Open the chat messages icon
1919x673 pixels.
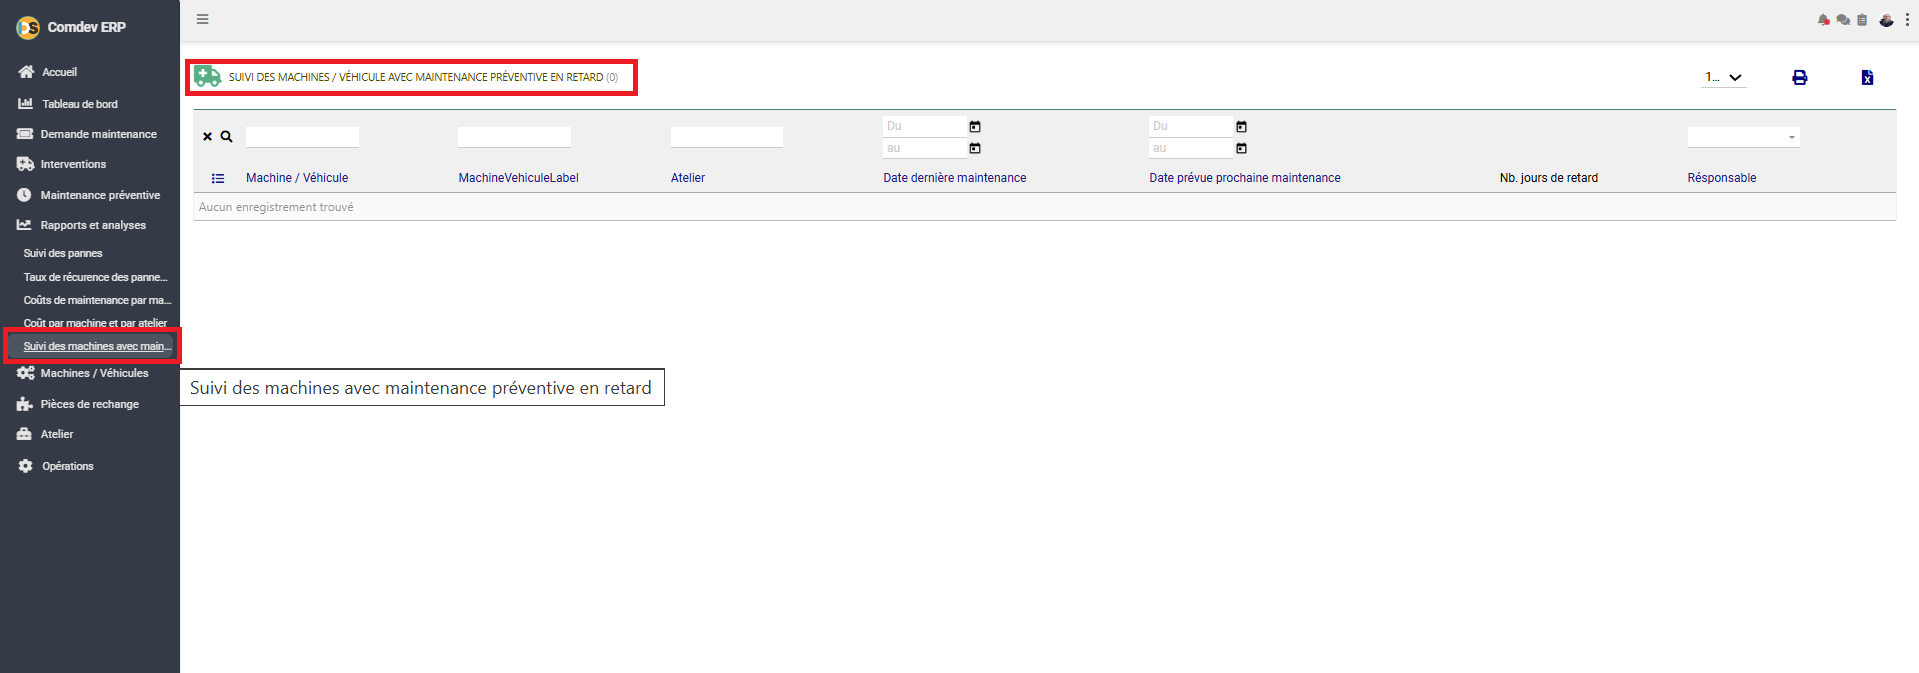pyautogui.click(x=1843, y=20)
